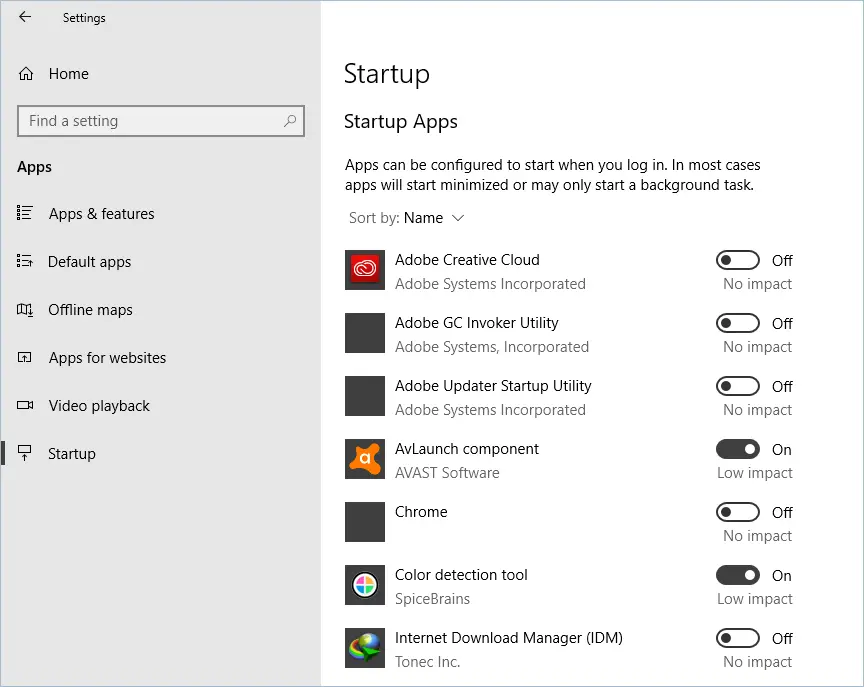The width and height of the screenshot is (864, 687).
Task: Select Apps for websites in sidebar
Action: click(107, 358)
